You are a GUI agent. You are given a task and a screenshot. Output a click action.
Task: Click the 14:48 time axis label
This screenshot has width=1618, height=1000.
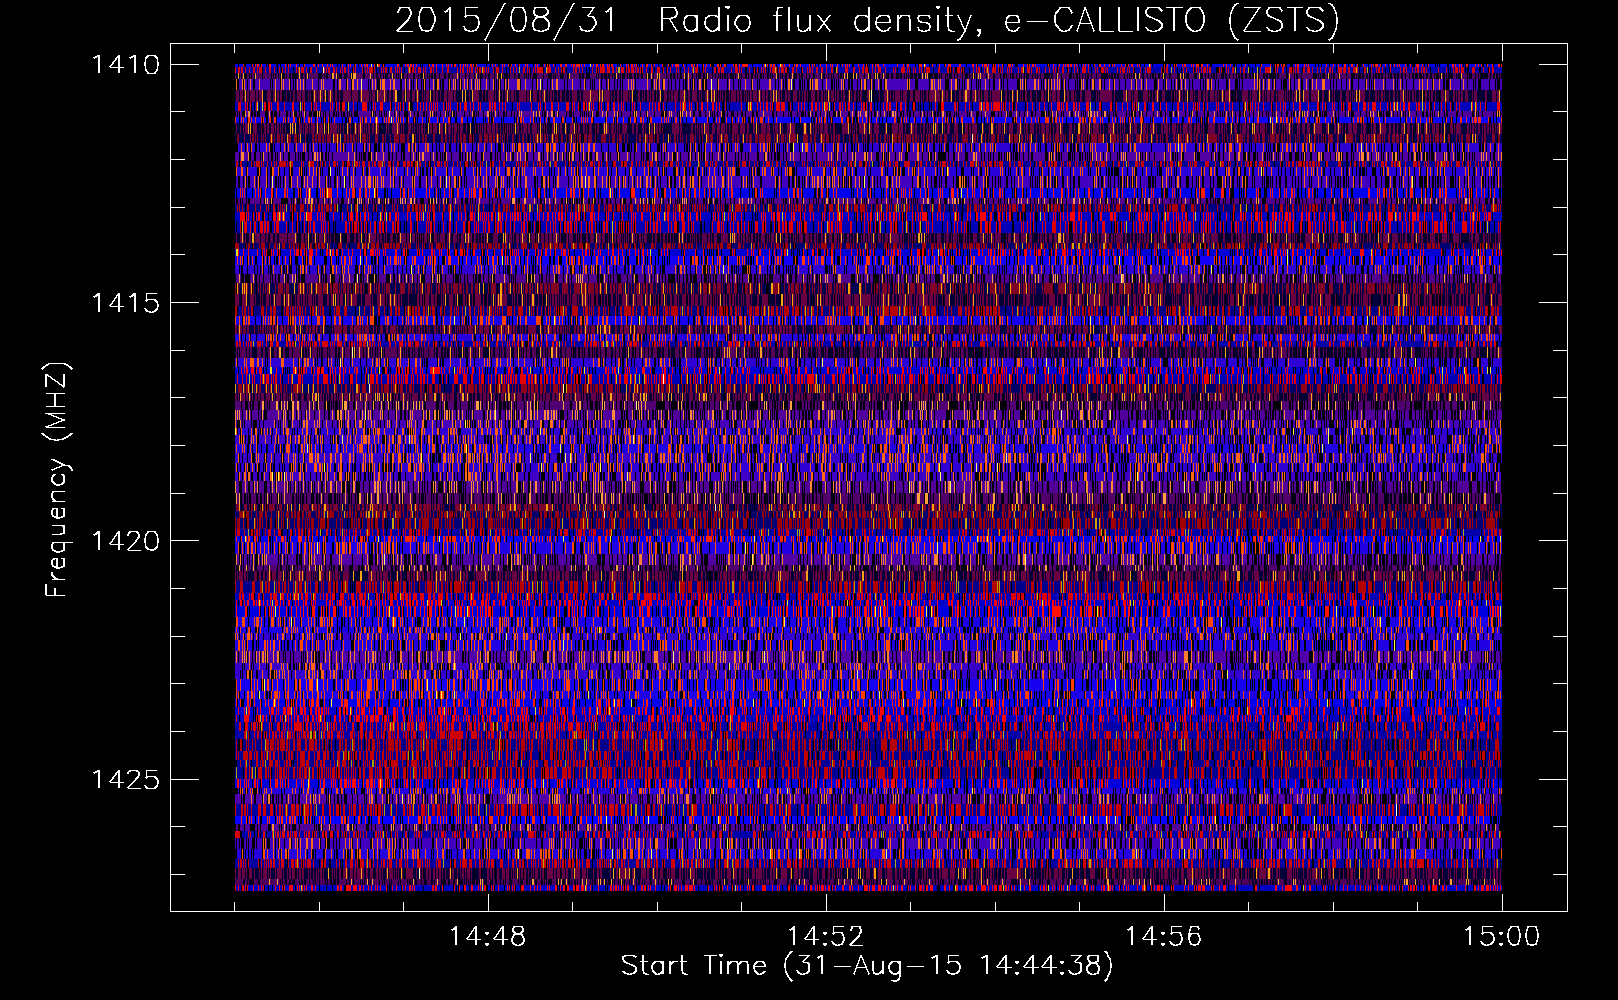pyautogui.click(x=488, y=937)
